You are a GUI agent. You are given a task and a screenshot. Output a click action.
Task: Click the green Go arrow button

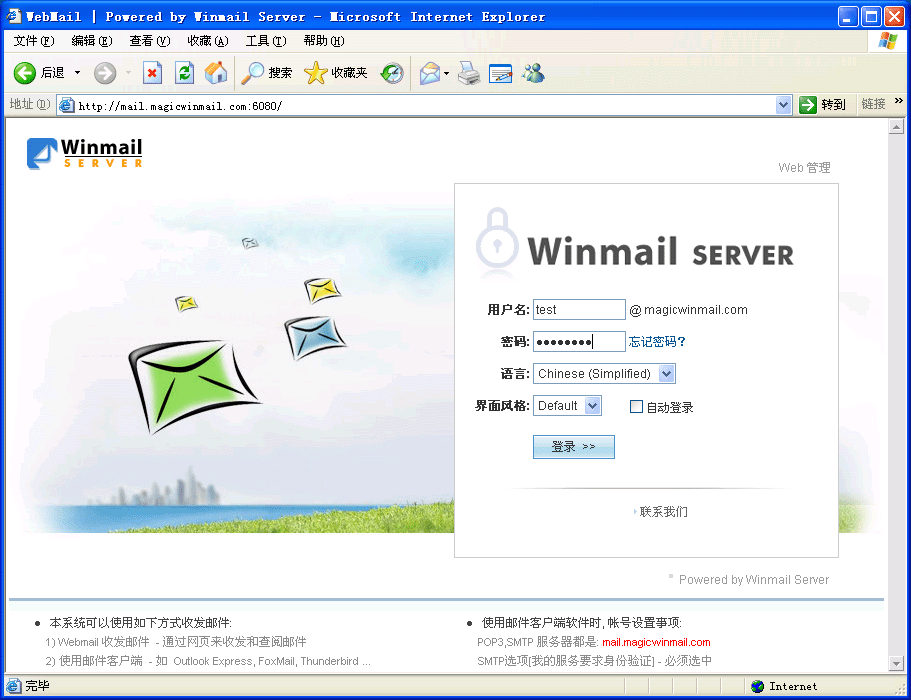click(808, 105)
